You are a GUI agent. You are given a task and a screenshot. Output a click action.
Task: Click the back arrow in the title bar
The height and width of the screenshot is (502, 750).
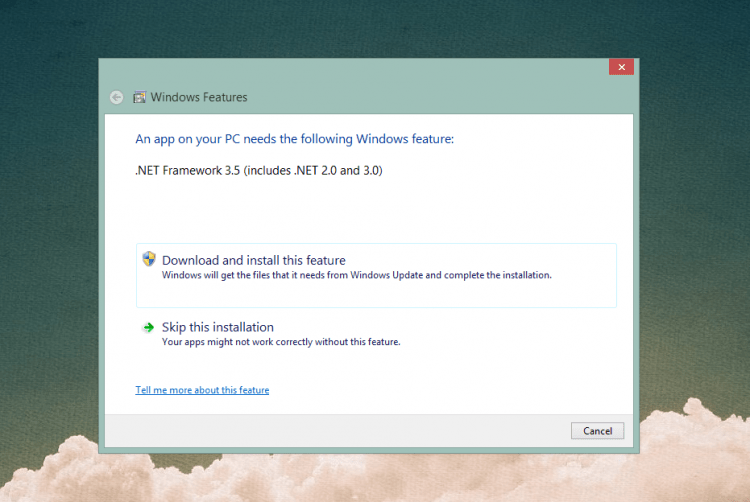[x=116, y=98]
